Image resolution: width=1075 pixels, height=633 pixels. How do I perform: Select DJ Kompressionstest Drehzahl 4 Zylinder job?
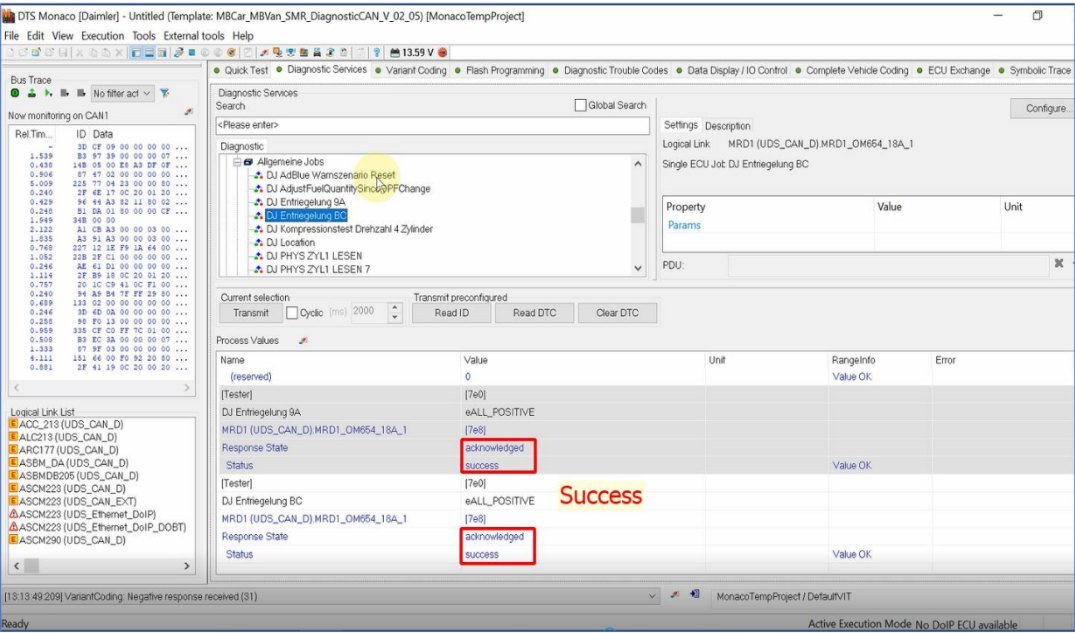349,229
